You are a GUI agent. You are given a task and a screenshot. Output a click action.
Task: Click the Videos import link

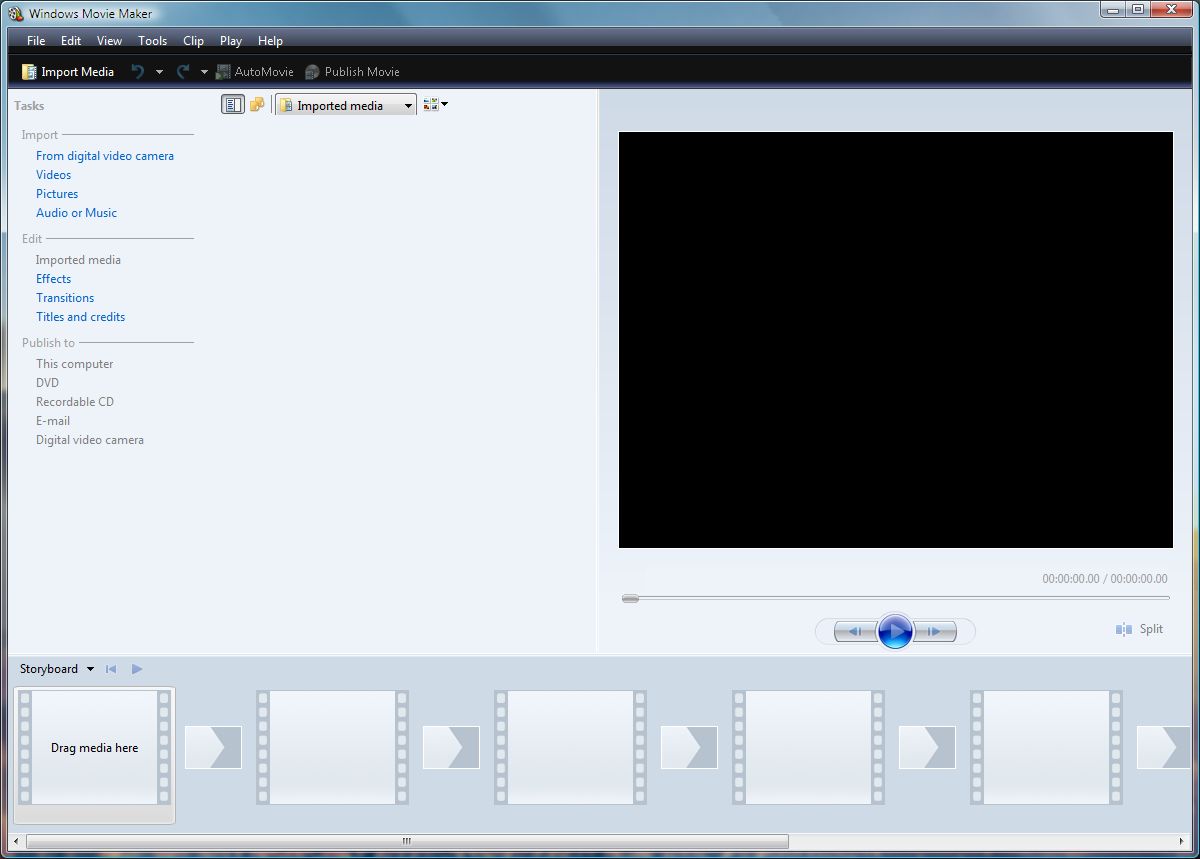pos(54,175)
